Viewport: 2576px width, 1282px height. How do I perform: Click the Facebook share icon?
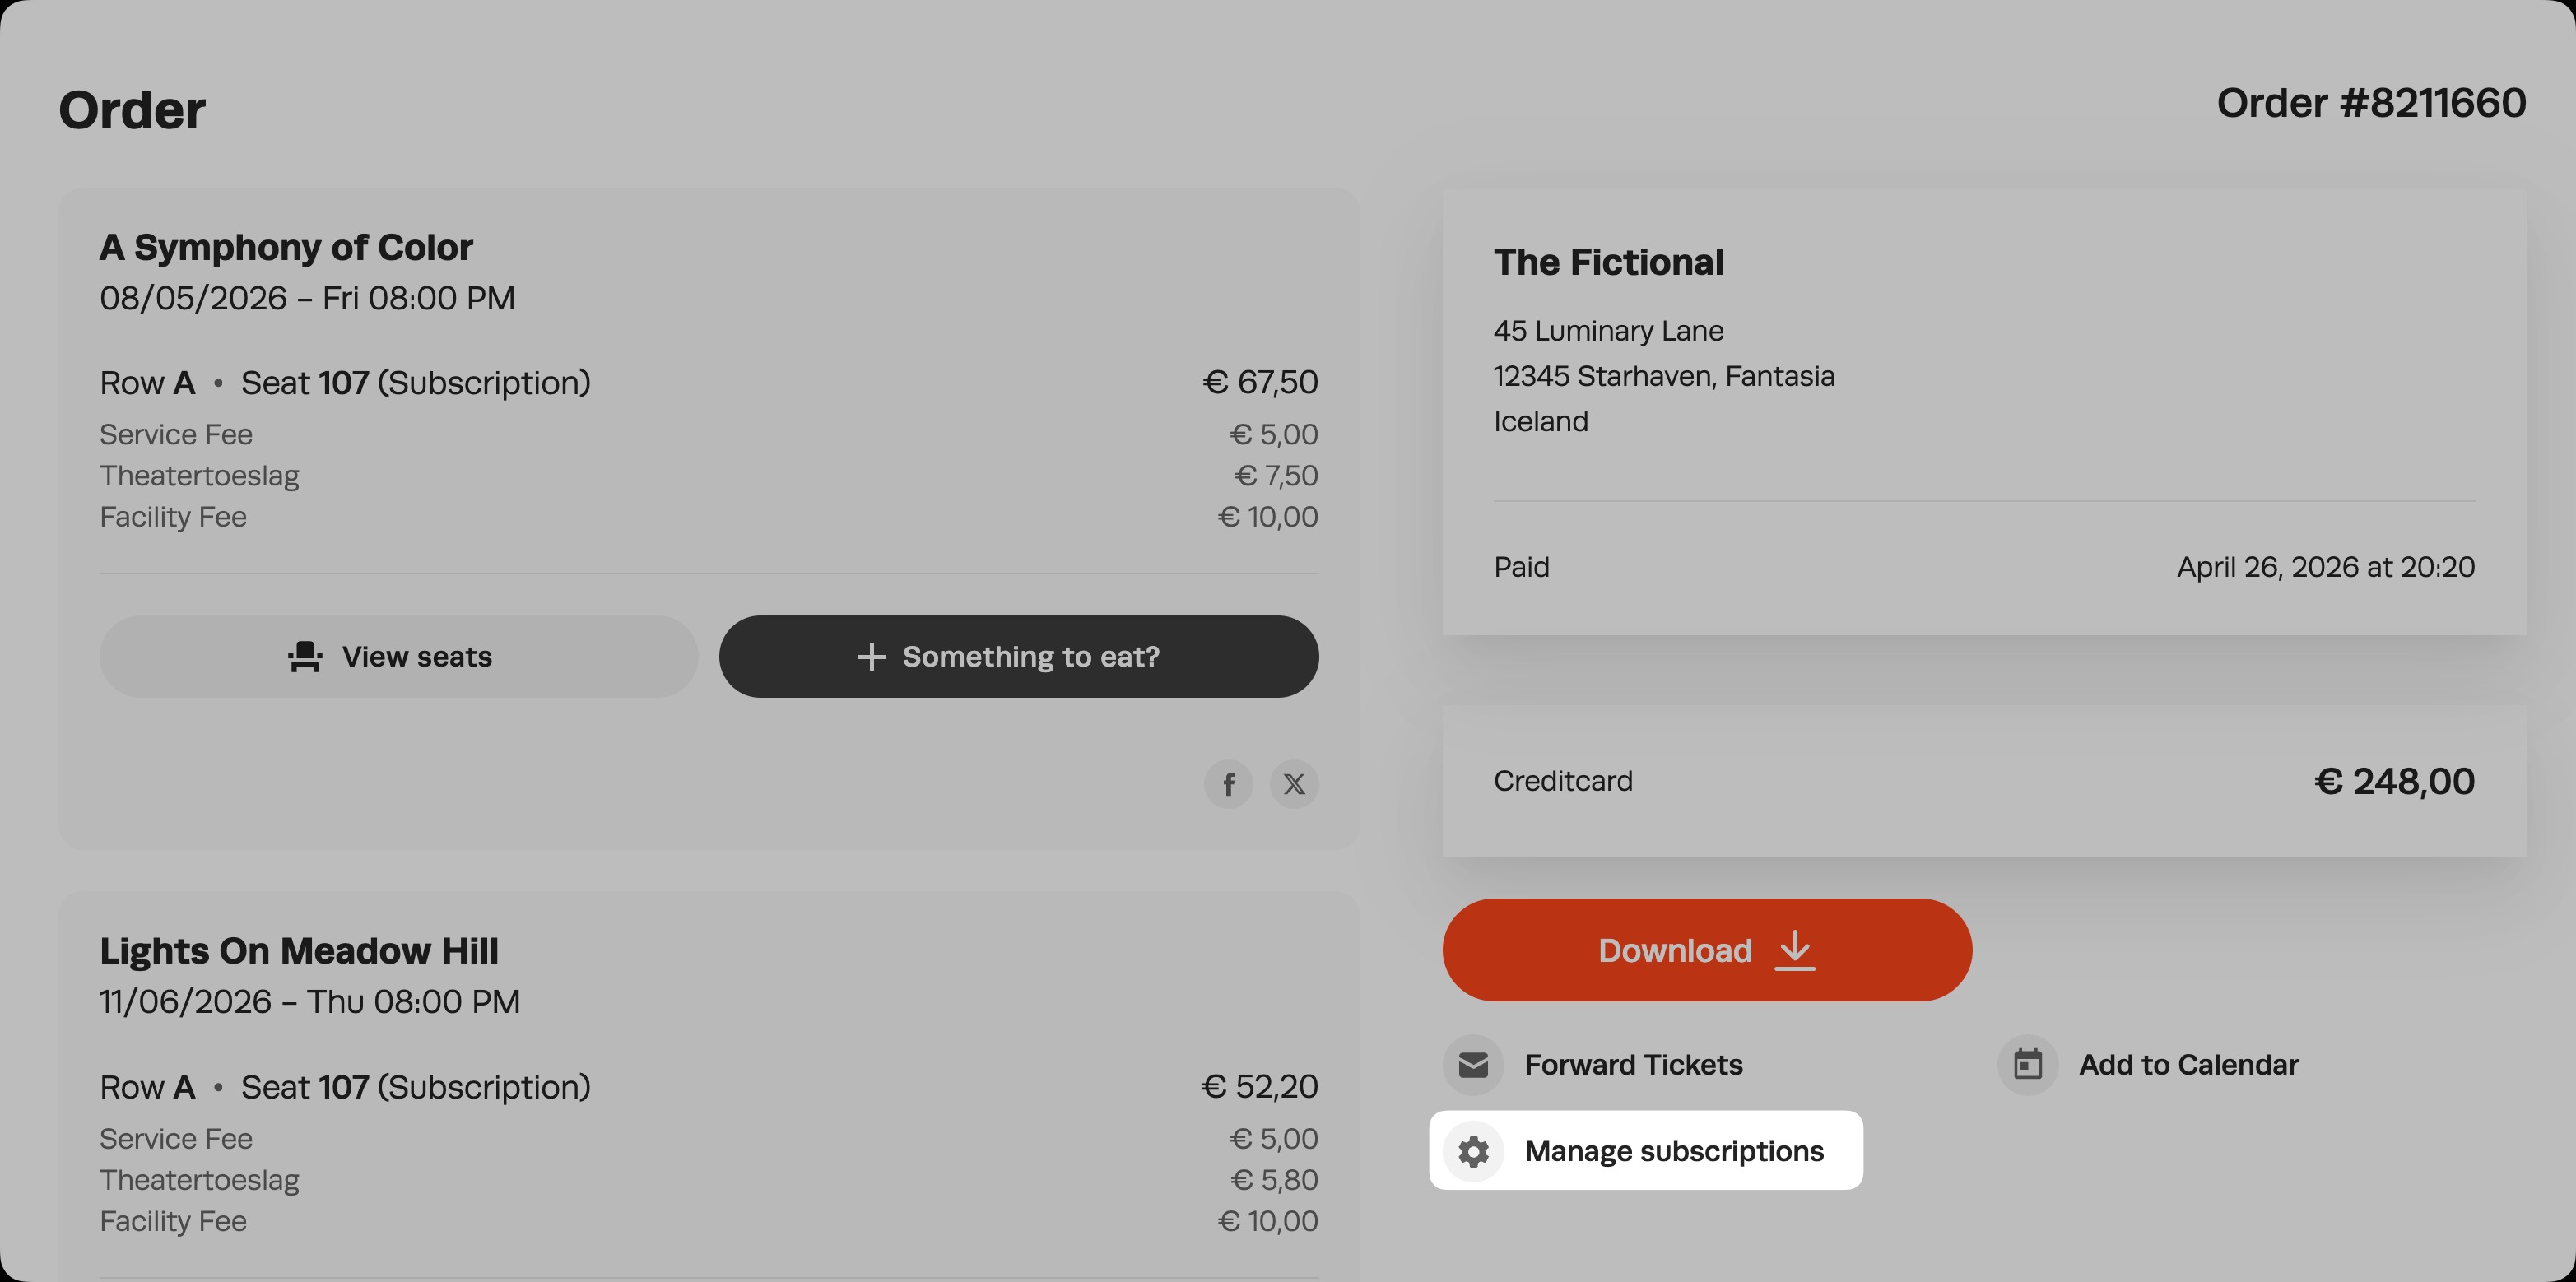pos(1228,784)
